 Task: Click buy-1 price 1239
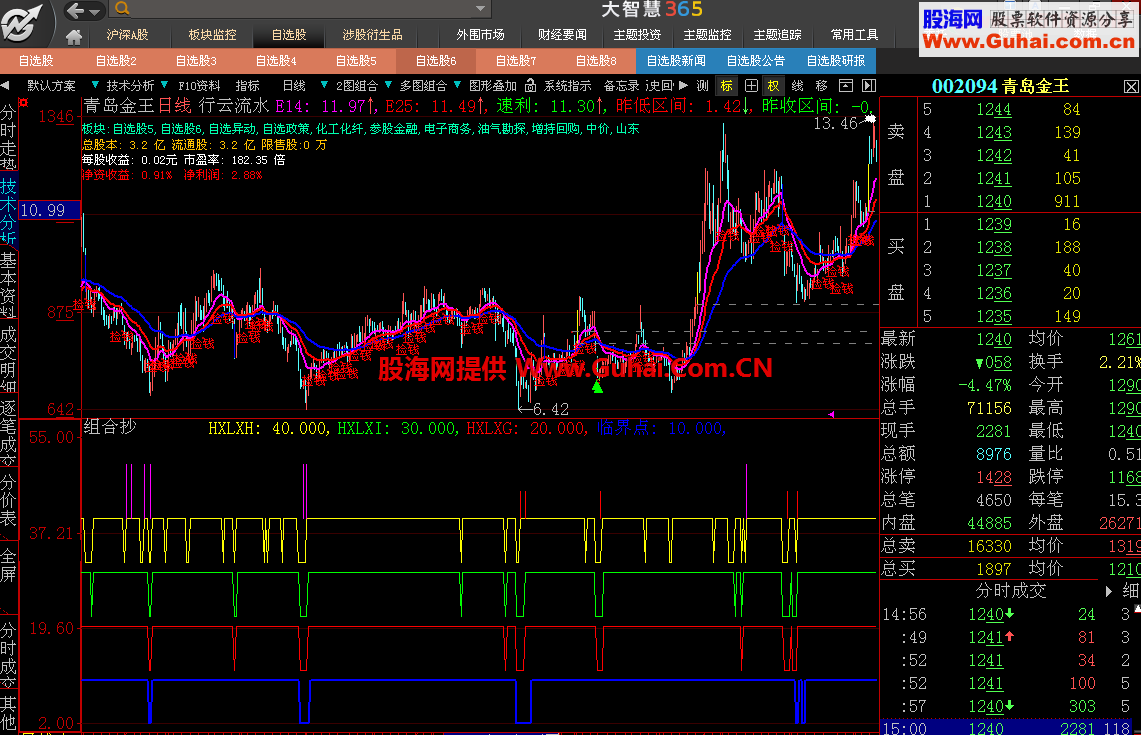pos(994,224)
